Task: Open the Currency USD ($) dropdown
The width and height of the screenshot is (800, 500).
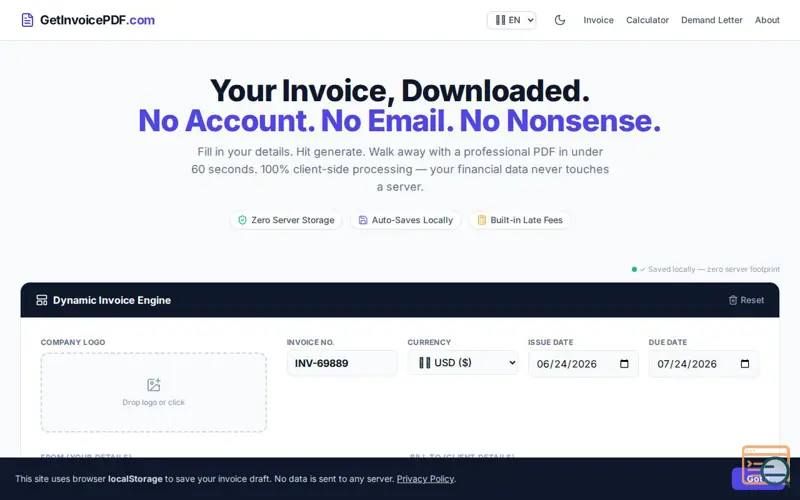Action: point(462,363)
